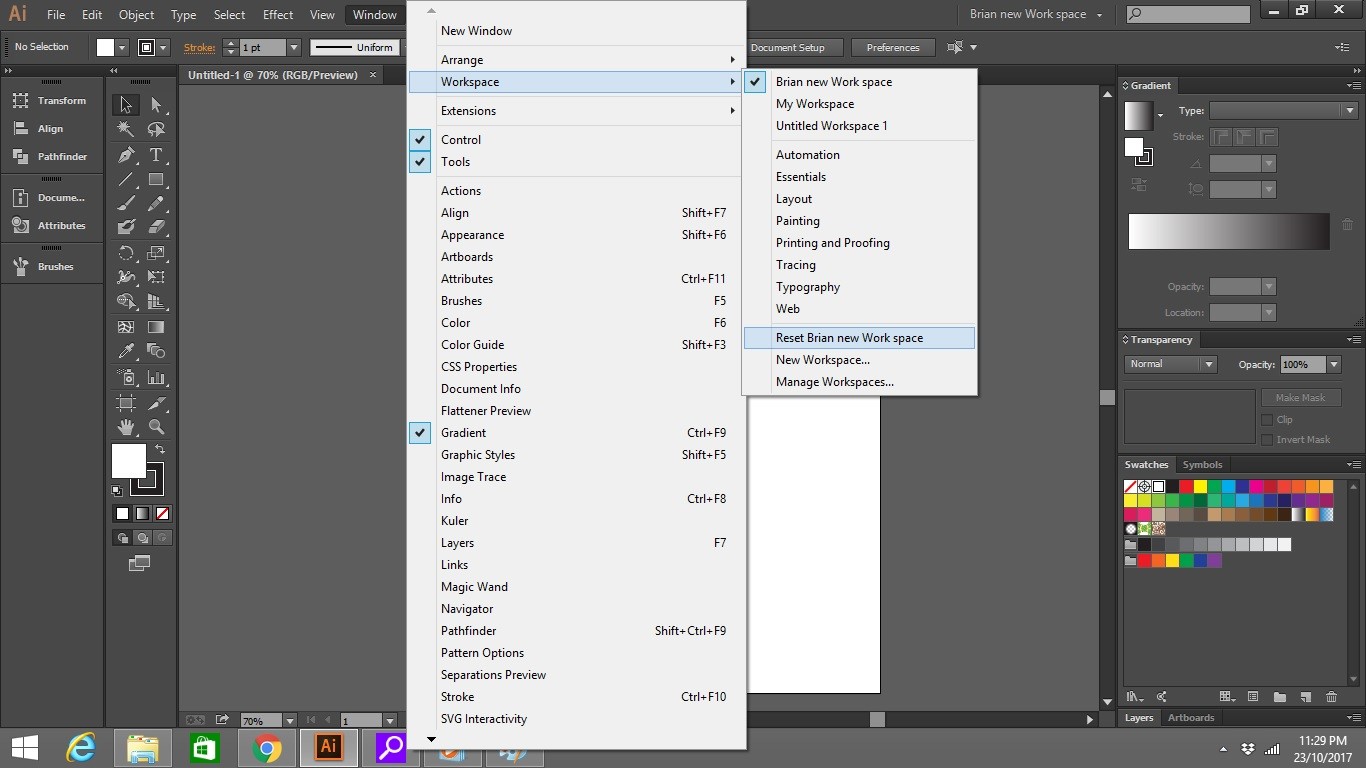Select the Pen tool
The height and width of the screenshot is (768, 1366).
[x=126, y=155]
